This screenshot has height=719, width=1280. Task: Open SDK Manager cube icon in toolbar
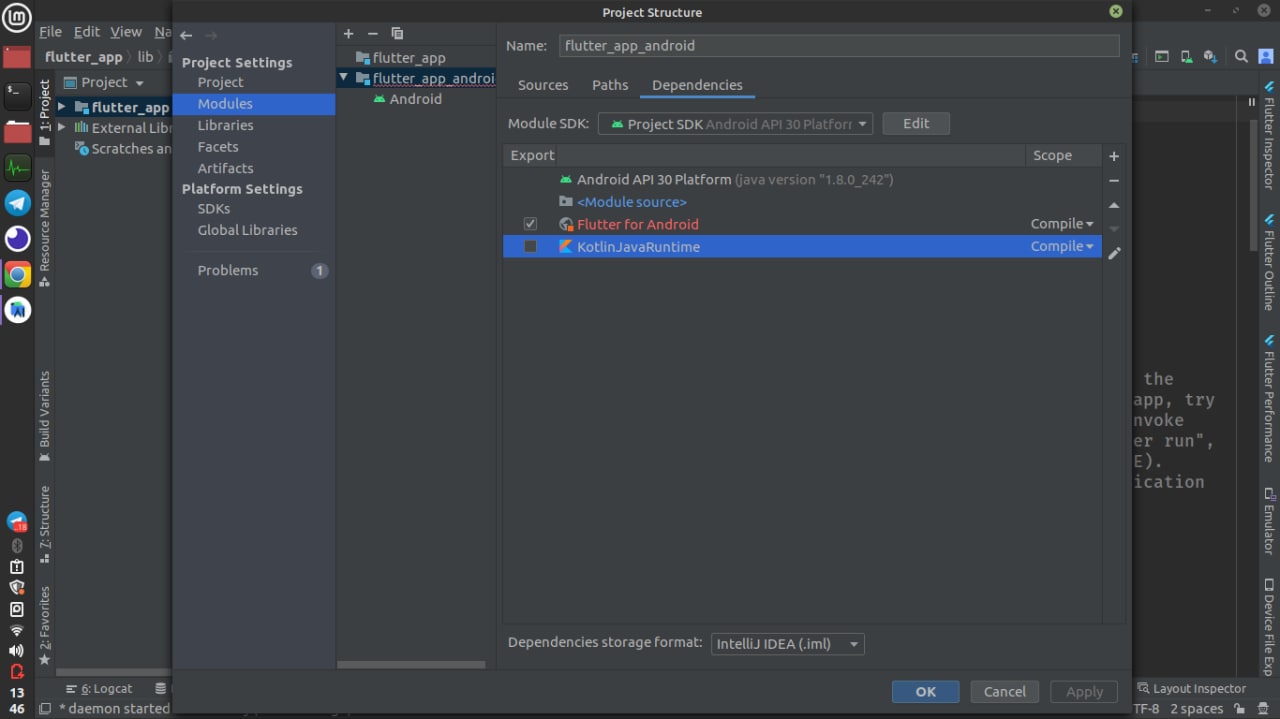click(x=1211, y=57)
